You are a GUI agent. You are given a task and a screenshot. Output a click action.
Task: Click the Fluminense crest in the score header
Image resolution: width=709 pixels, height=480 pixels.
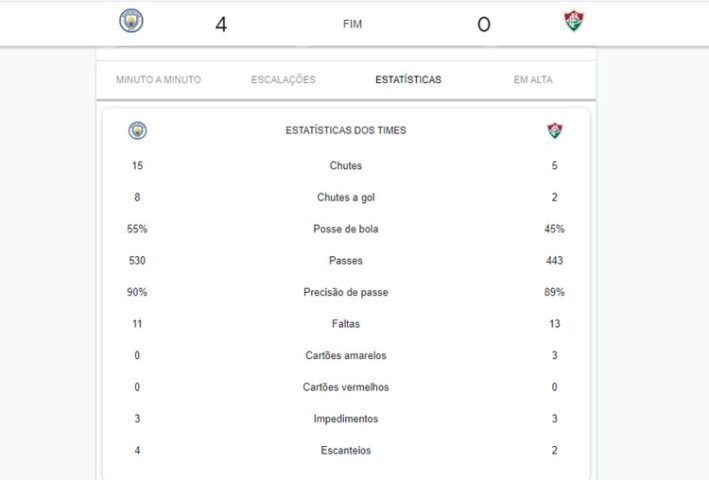tap(574, 22)
